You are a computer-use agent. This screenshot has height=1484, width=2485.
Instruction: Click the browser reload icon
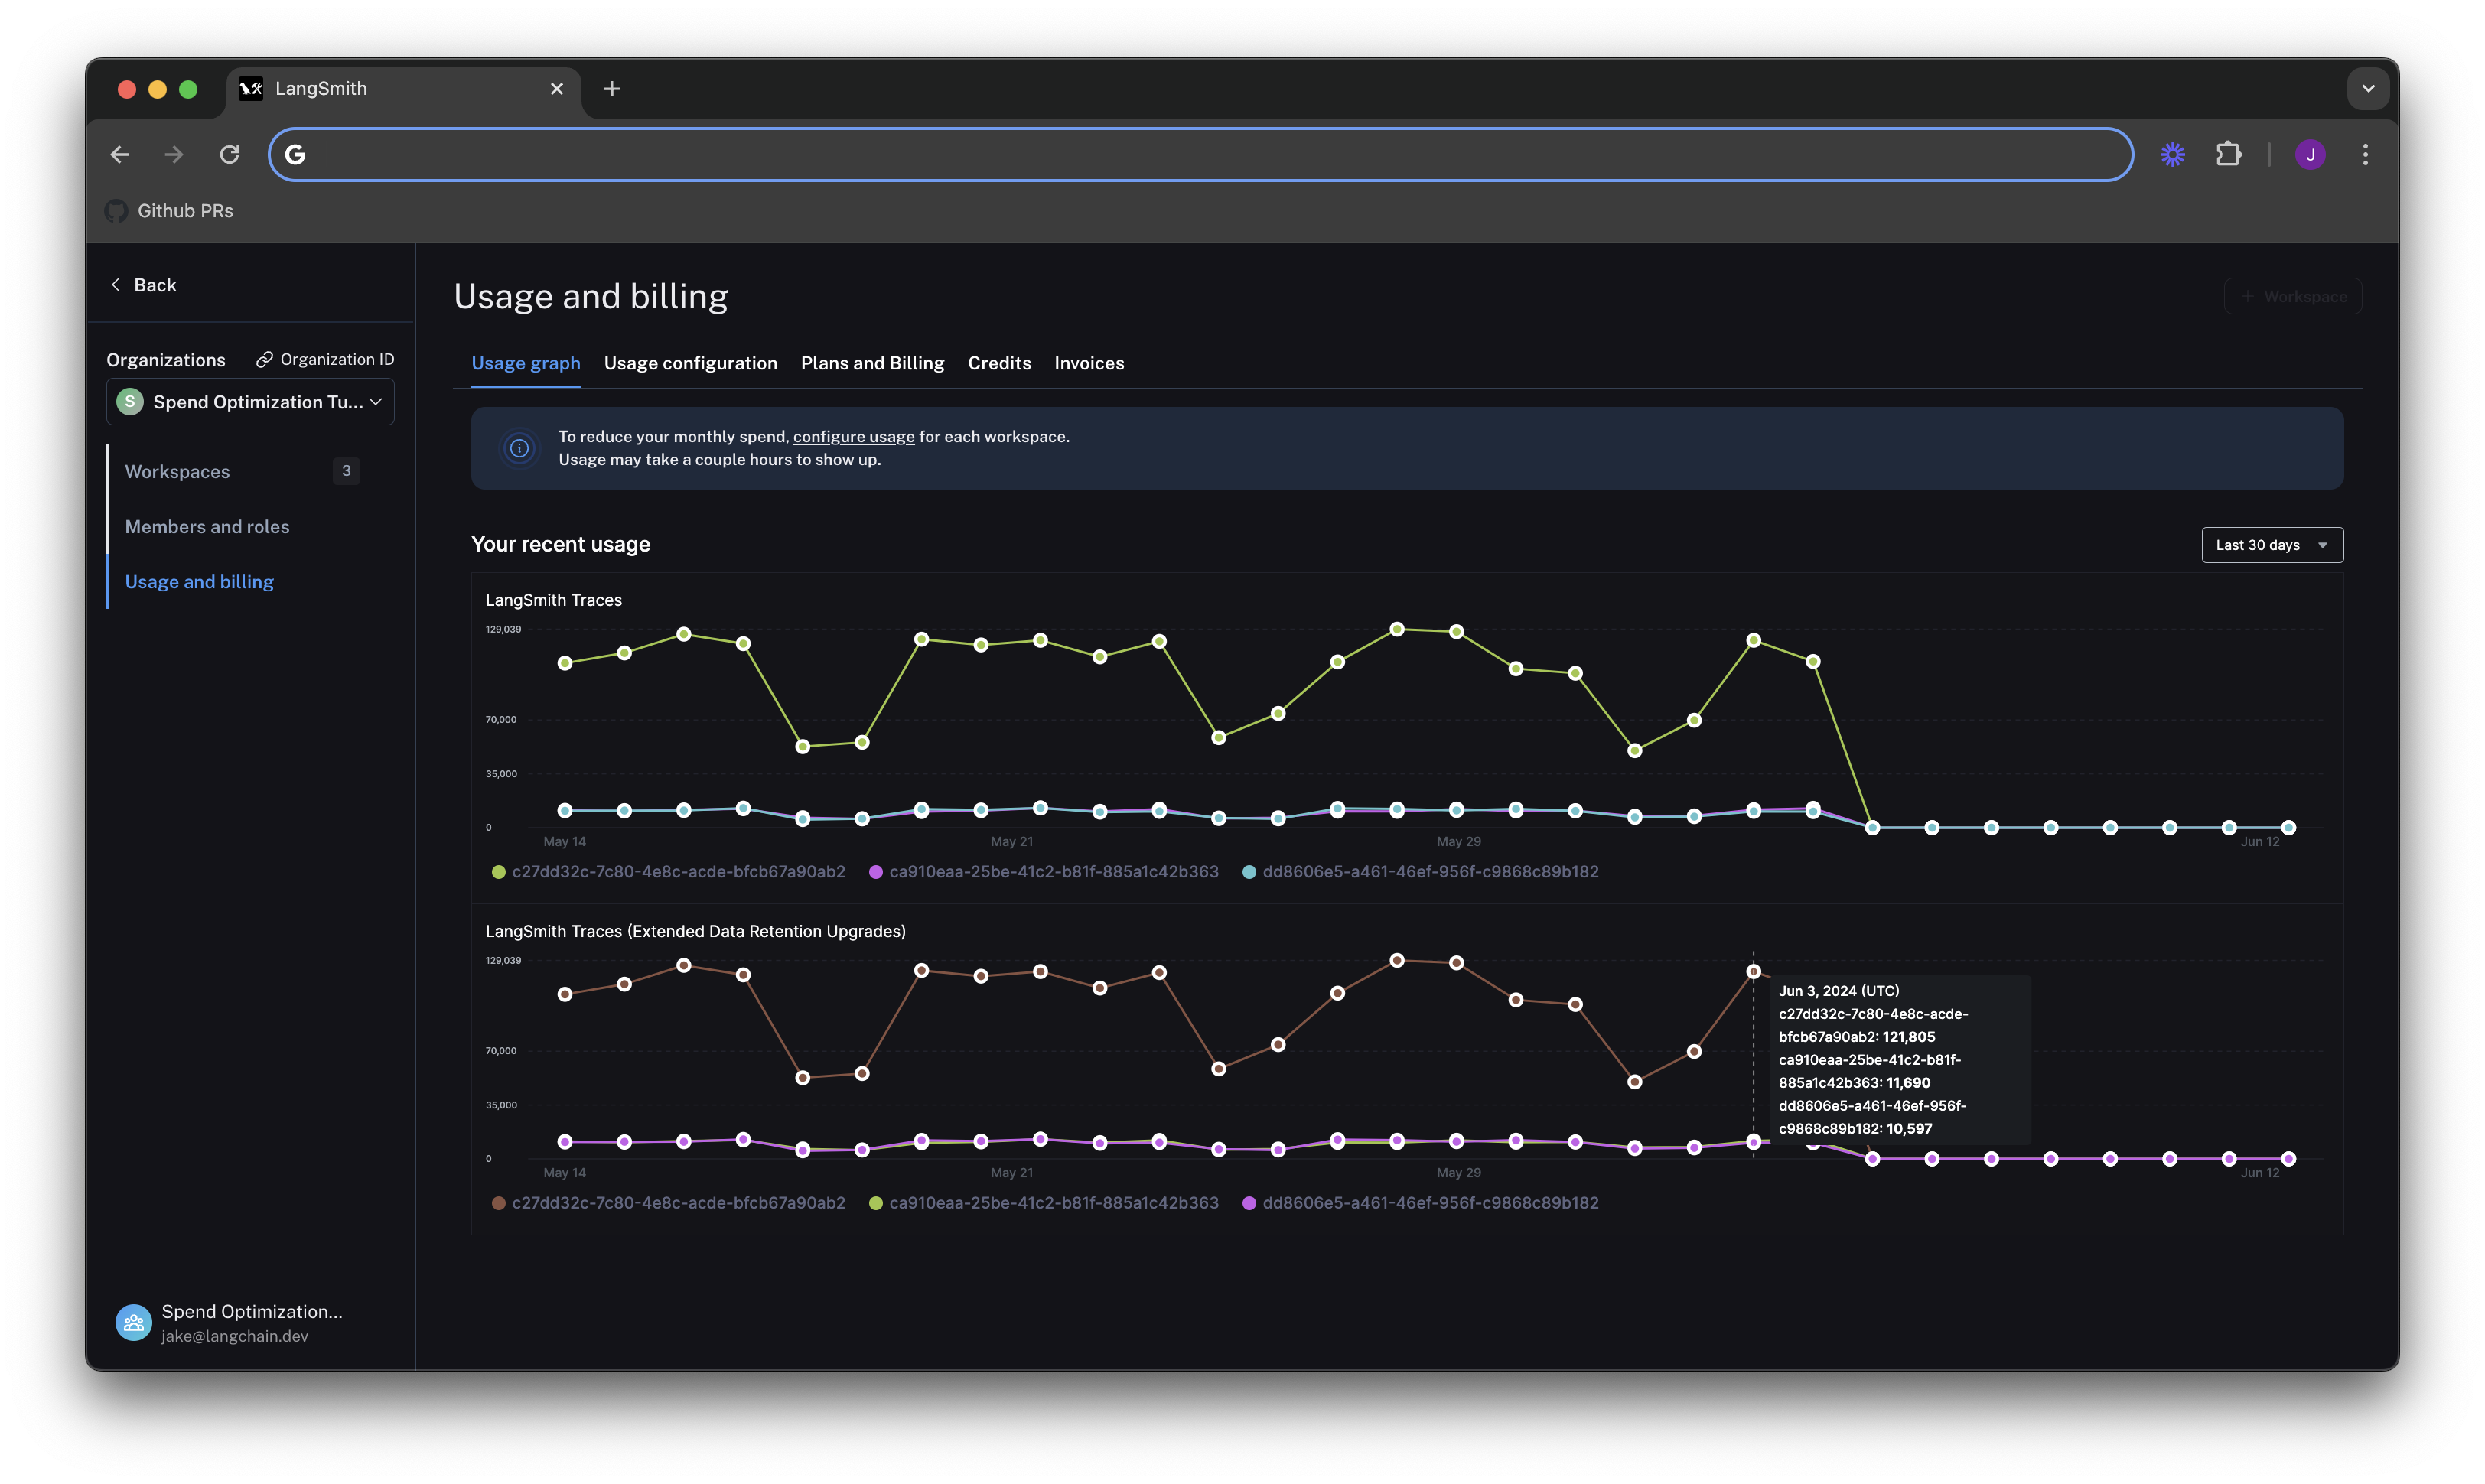[x=230, y=155]
